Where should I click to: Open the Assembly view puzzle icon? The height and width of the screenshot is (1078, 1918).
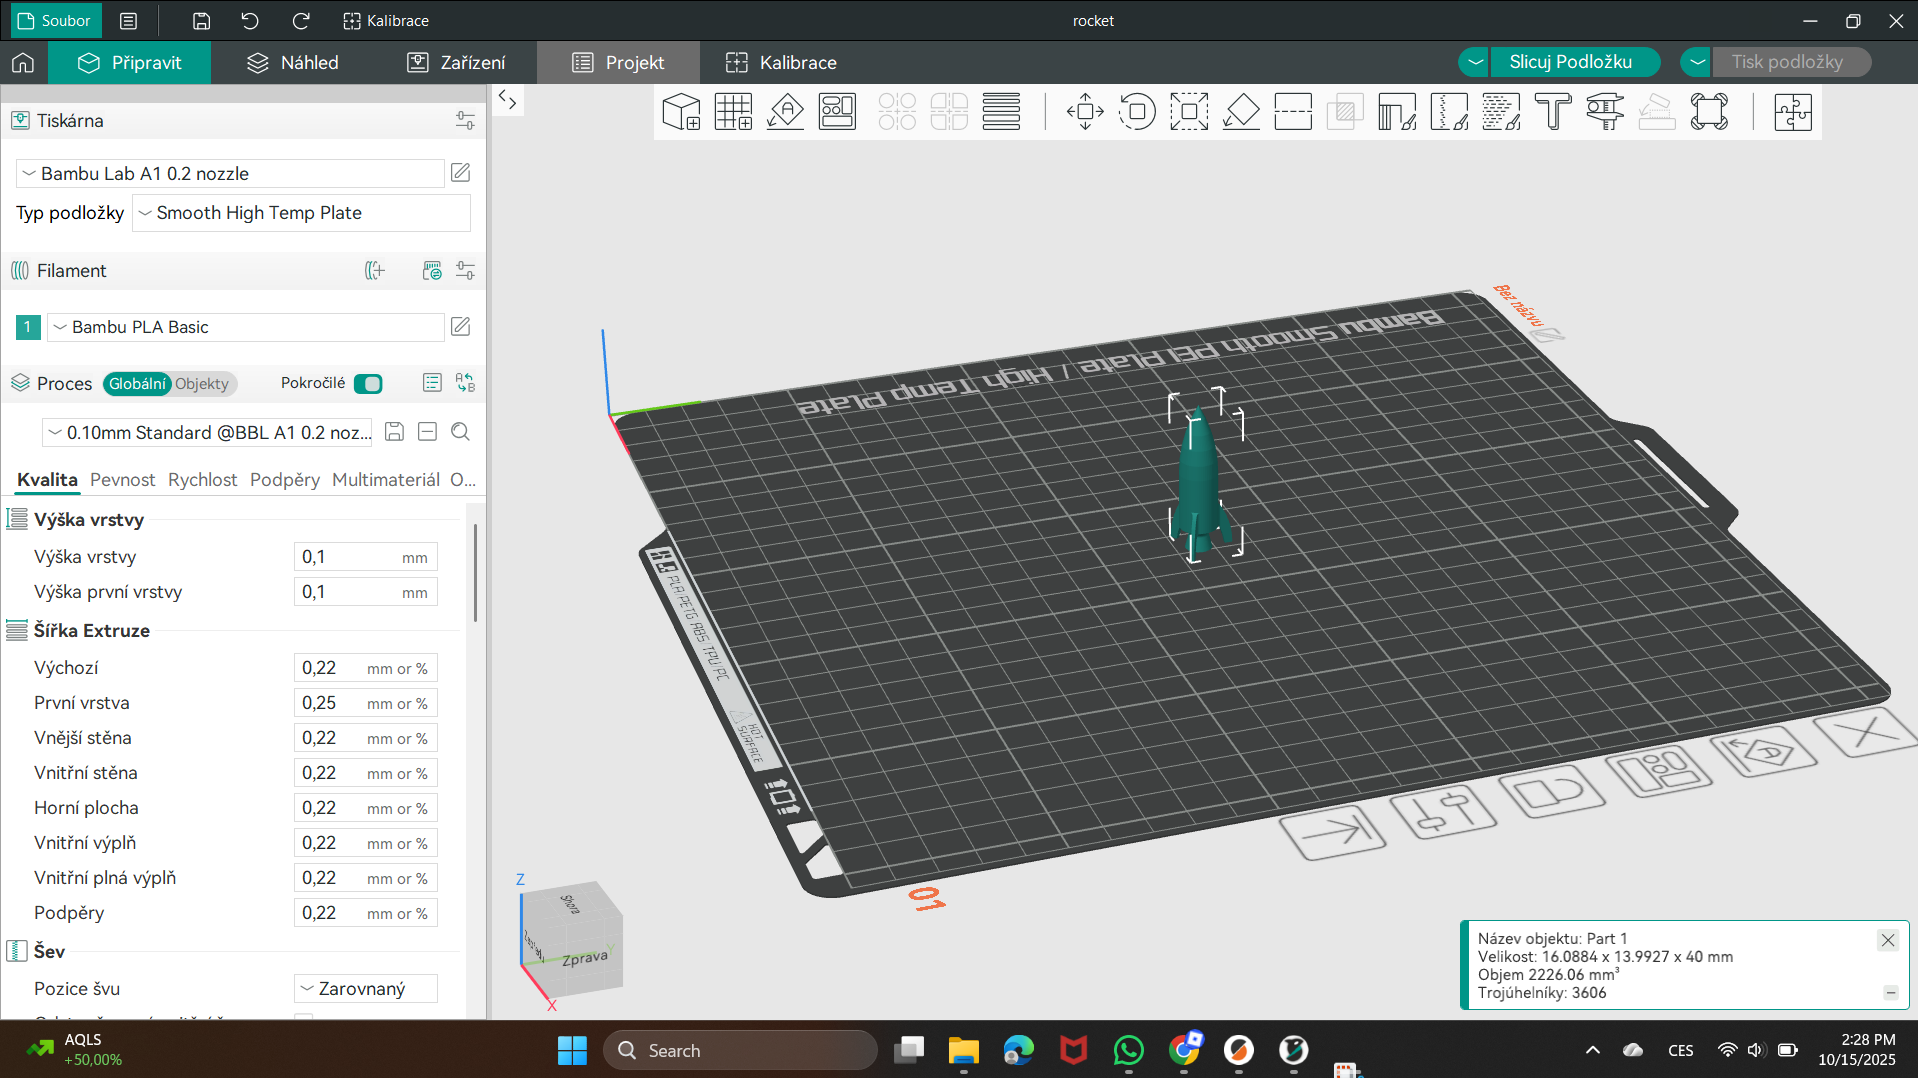tap(1793, 111)
